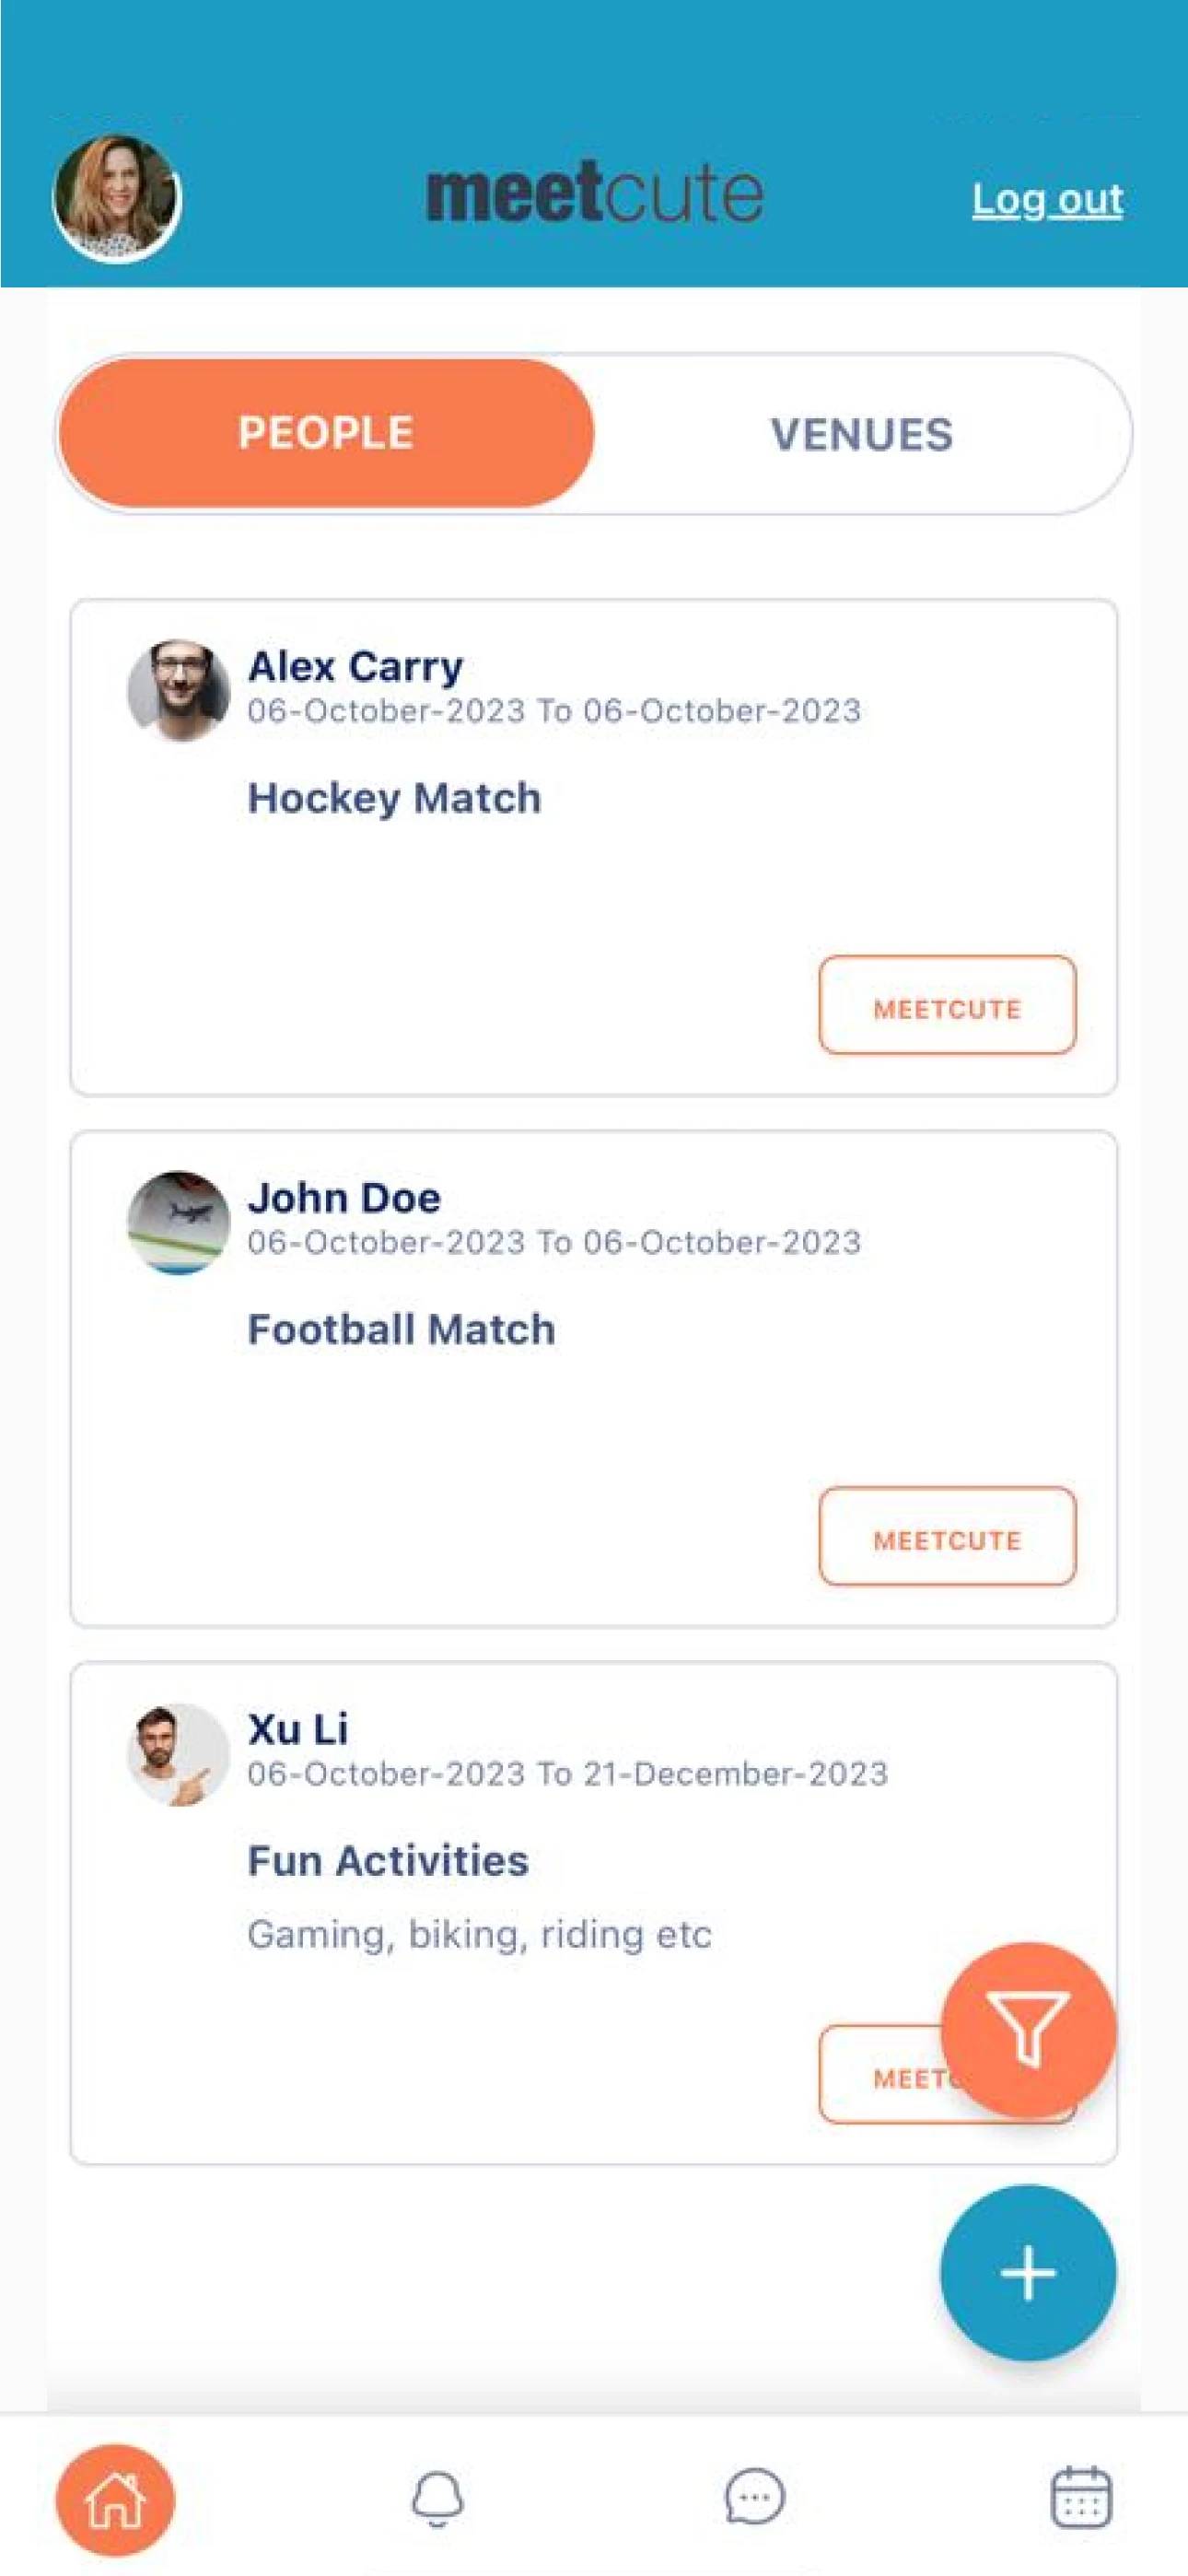Select the Hockey Match event title

pos(394,798)
